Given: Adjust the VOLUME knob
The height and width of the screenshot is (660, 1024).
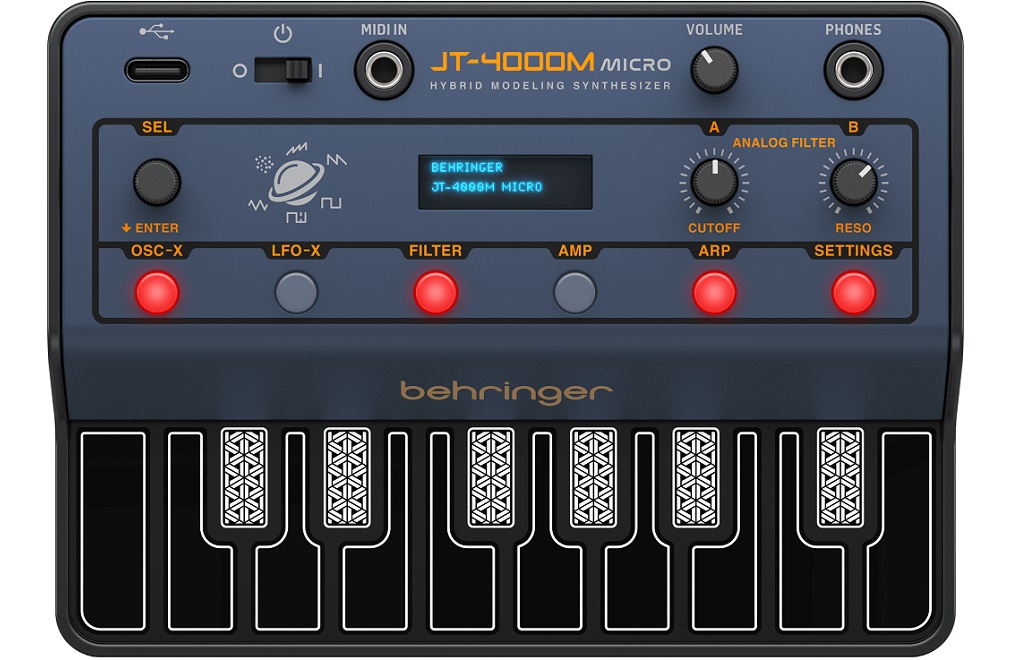Looking at the screenshot, I should point(714,70).
